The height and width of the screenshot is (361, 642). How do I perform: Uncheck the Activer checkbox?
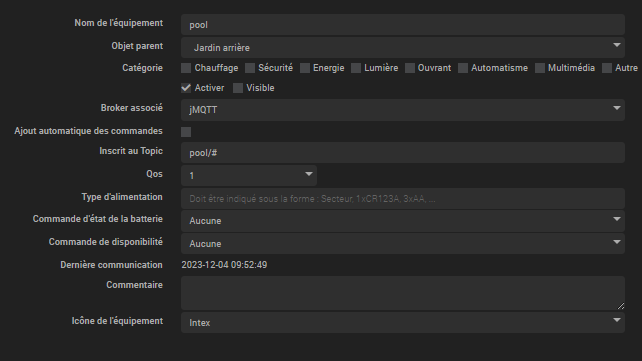point(186,88)
